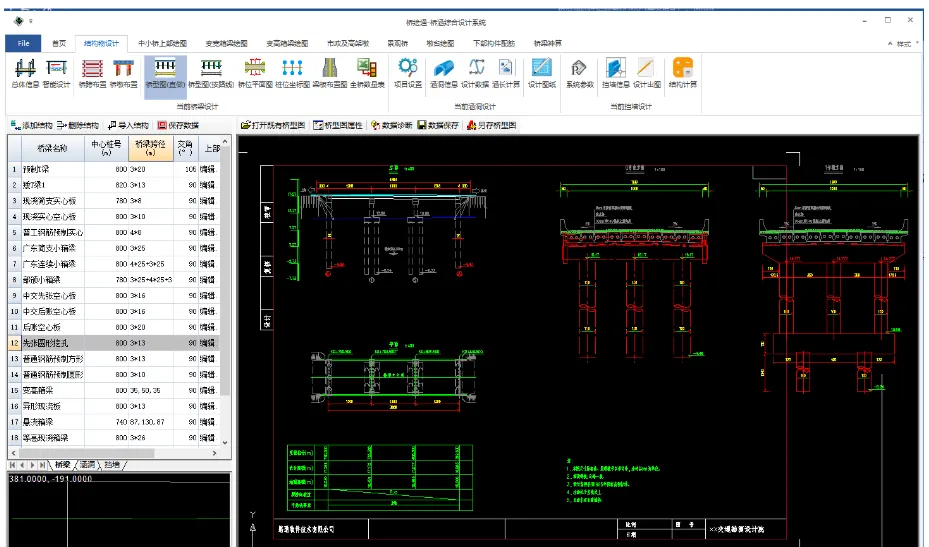
Task: Click the 桥梁名称 column header
Action: 53,148
